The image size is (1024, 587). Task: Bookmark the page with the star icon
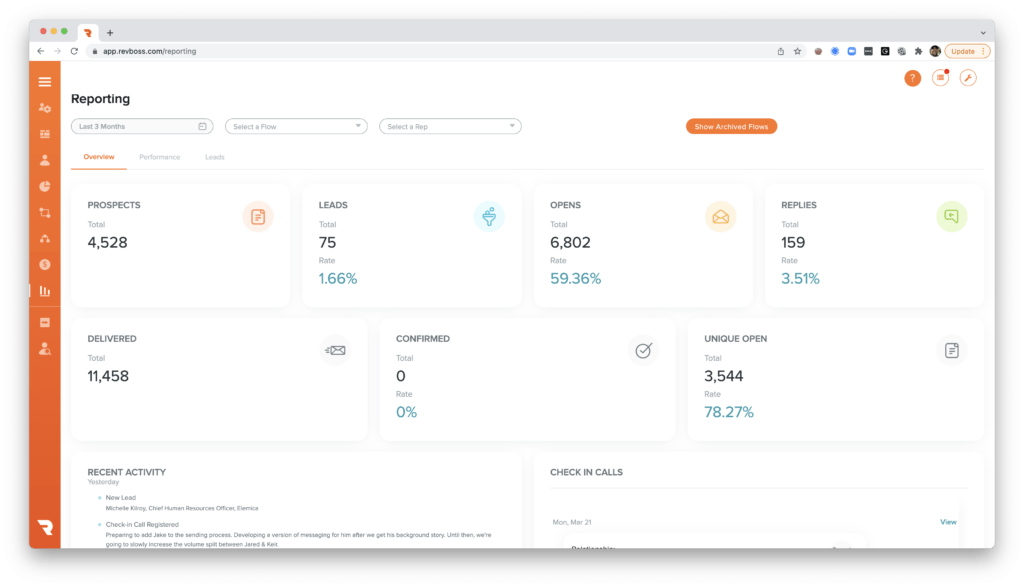tap(797, 51)
